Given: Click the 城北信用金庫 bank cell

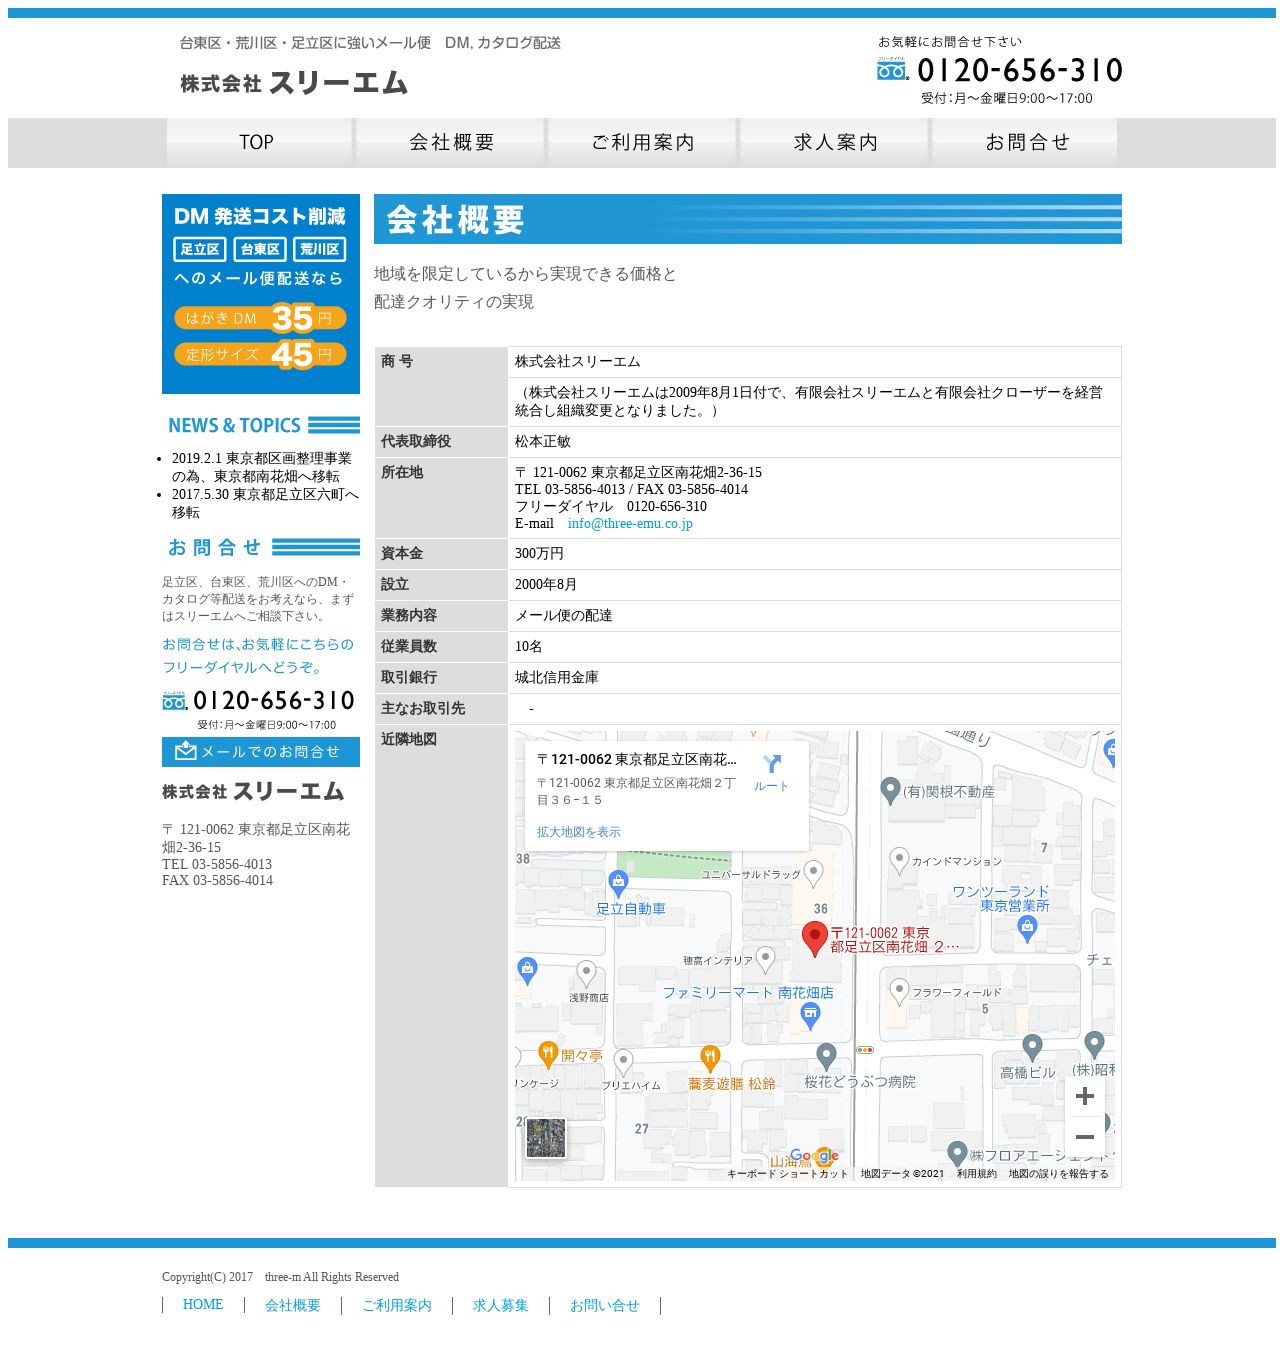Looking at the screenshot, I should [814, 678].
